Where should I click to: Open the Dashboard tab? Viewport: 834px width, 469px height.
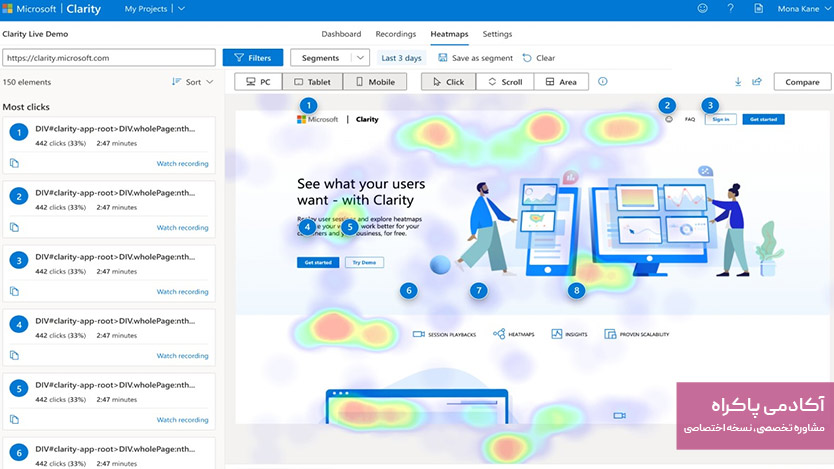(341, 34)
